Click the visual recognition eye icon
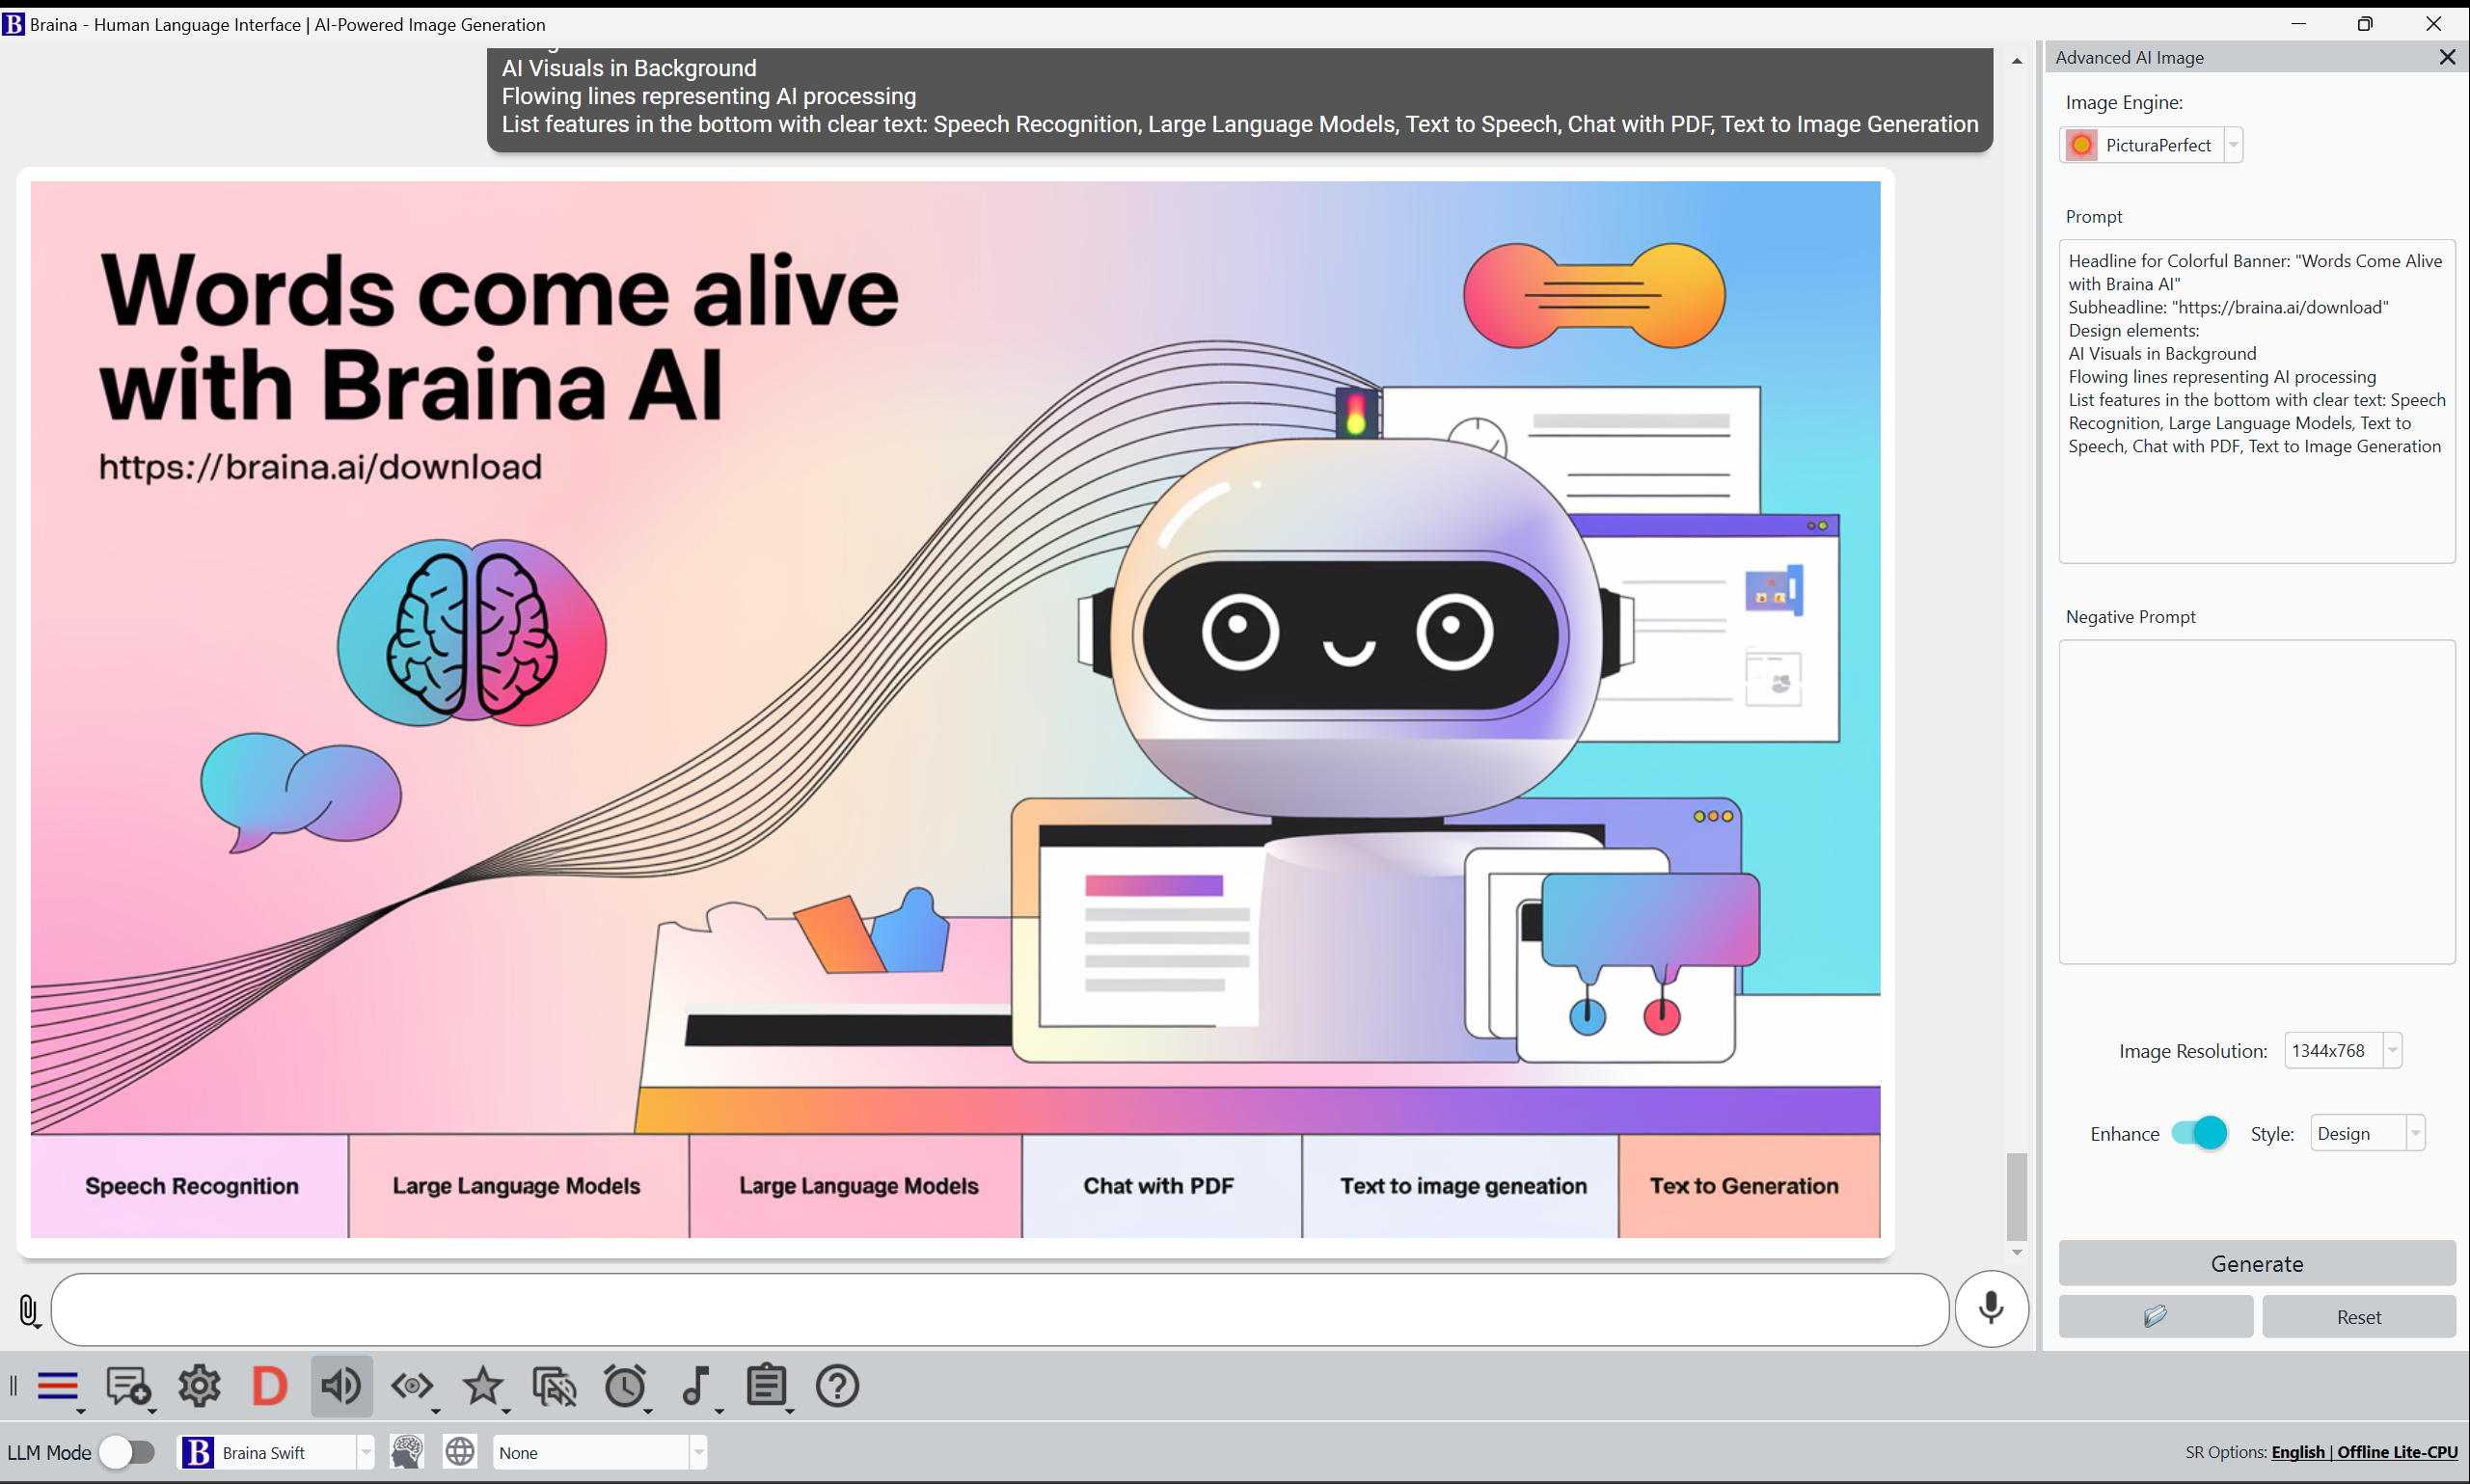This screenshot has height=1484, width=2470. click(x=411, y=1386)
